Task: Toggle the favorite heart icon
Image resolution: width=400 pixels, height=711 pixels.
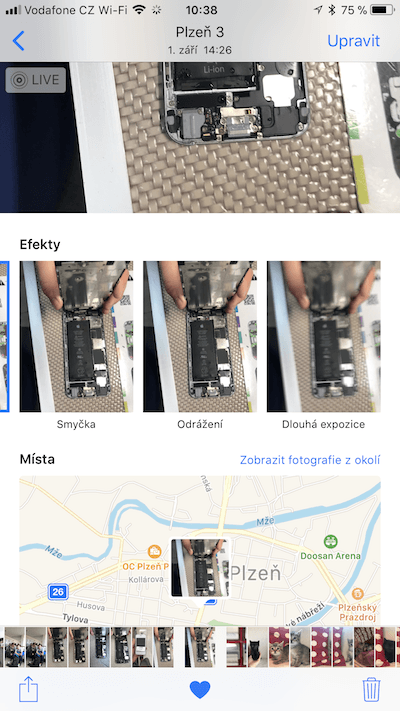Action: coord(200,690)
